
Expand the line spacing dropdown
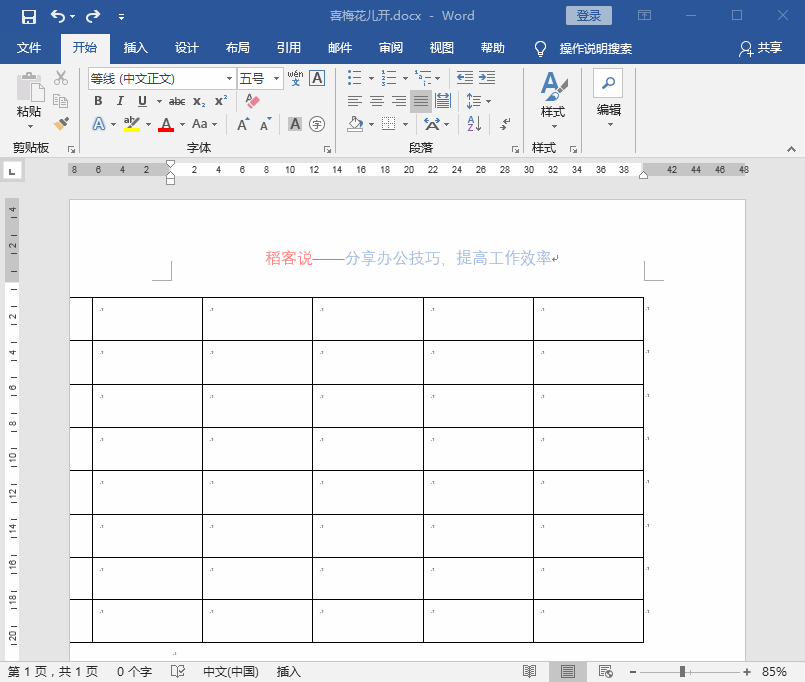pyautogui.click(x=488, y=101)
